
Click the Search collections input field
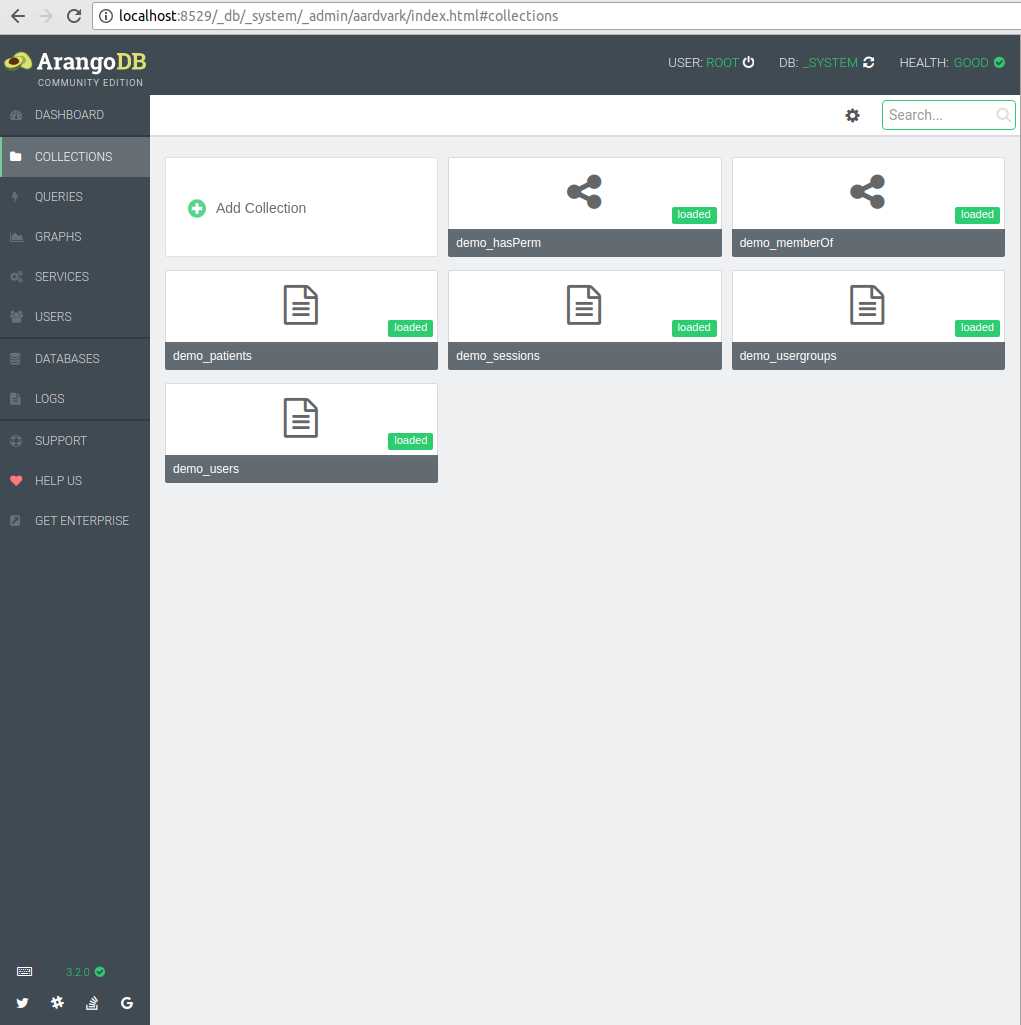tap(948, 115)
